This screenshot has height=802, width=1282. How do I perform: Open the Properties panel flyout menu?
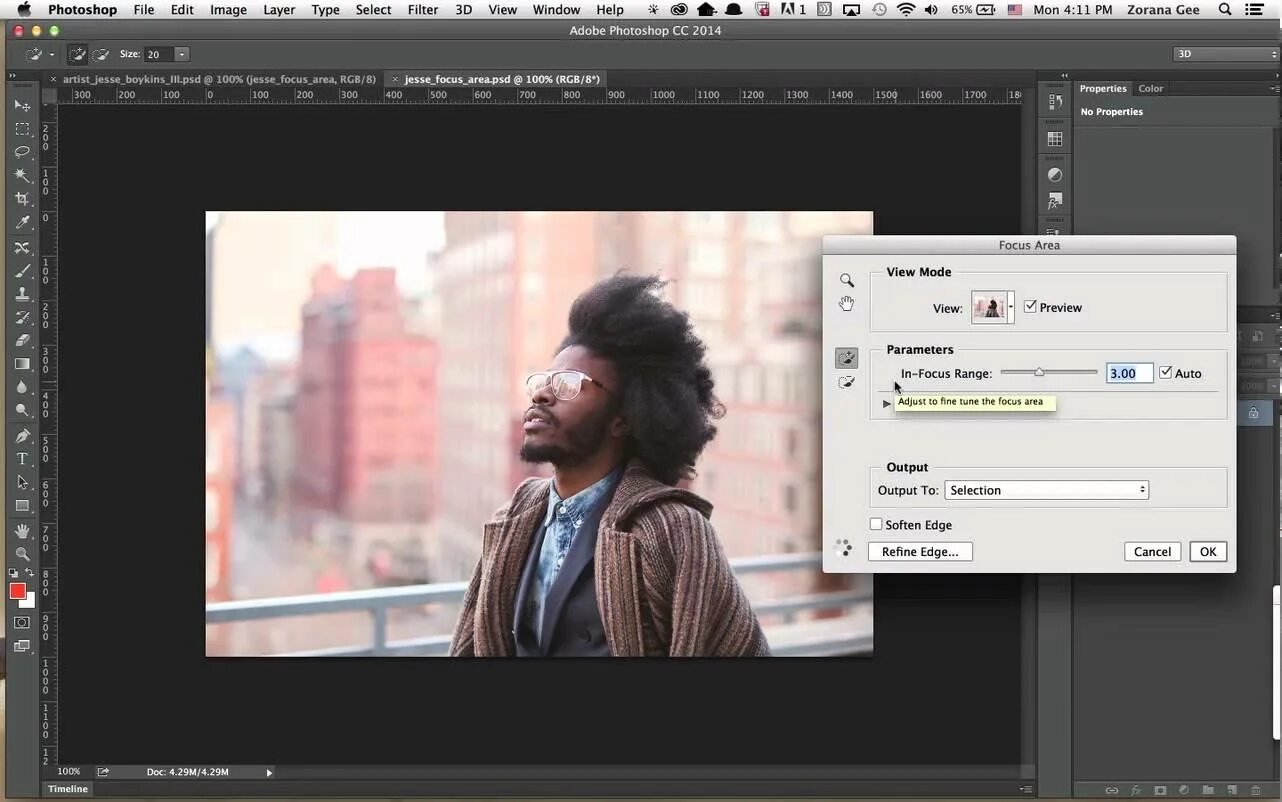[1274, 88]
